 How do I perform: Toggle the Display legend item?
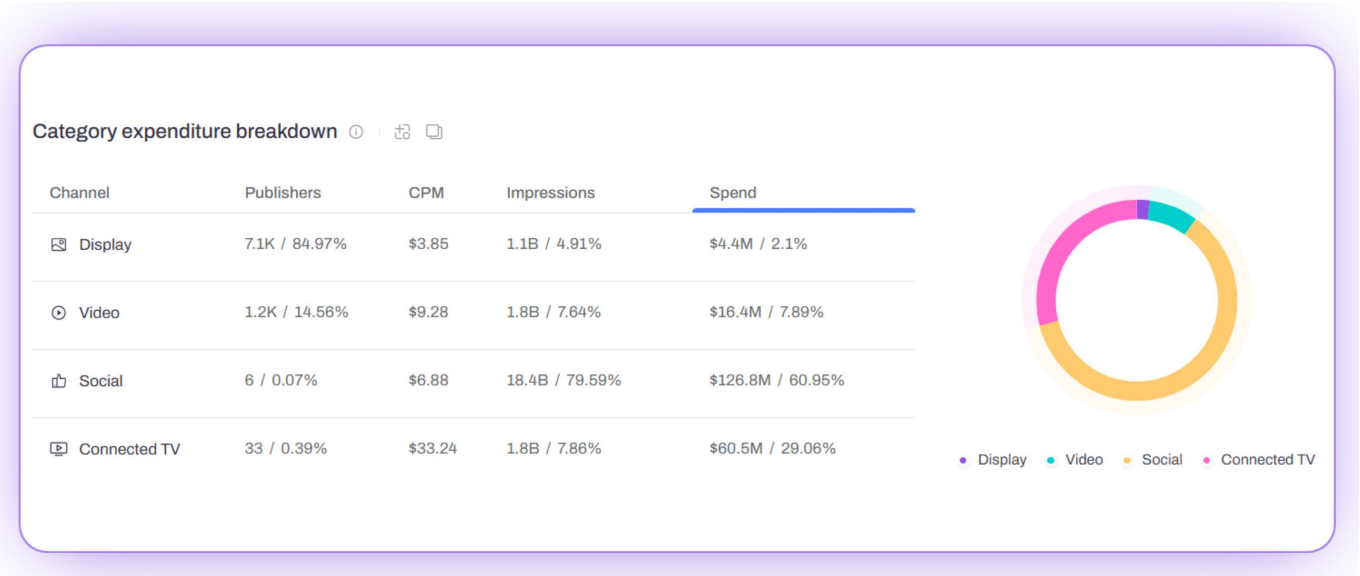coord(992,460)
